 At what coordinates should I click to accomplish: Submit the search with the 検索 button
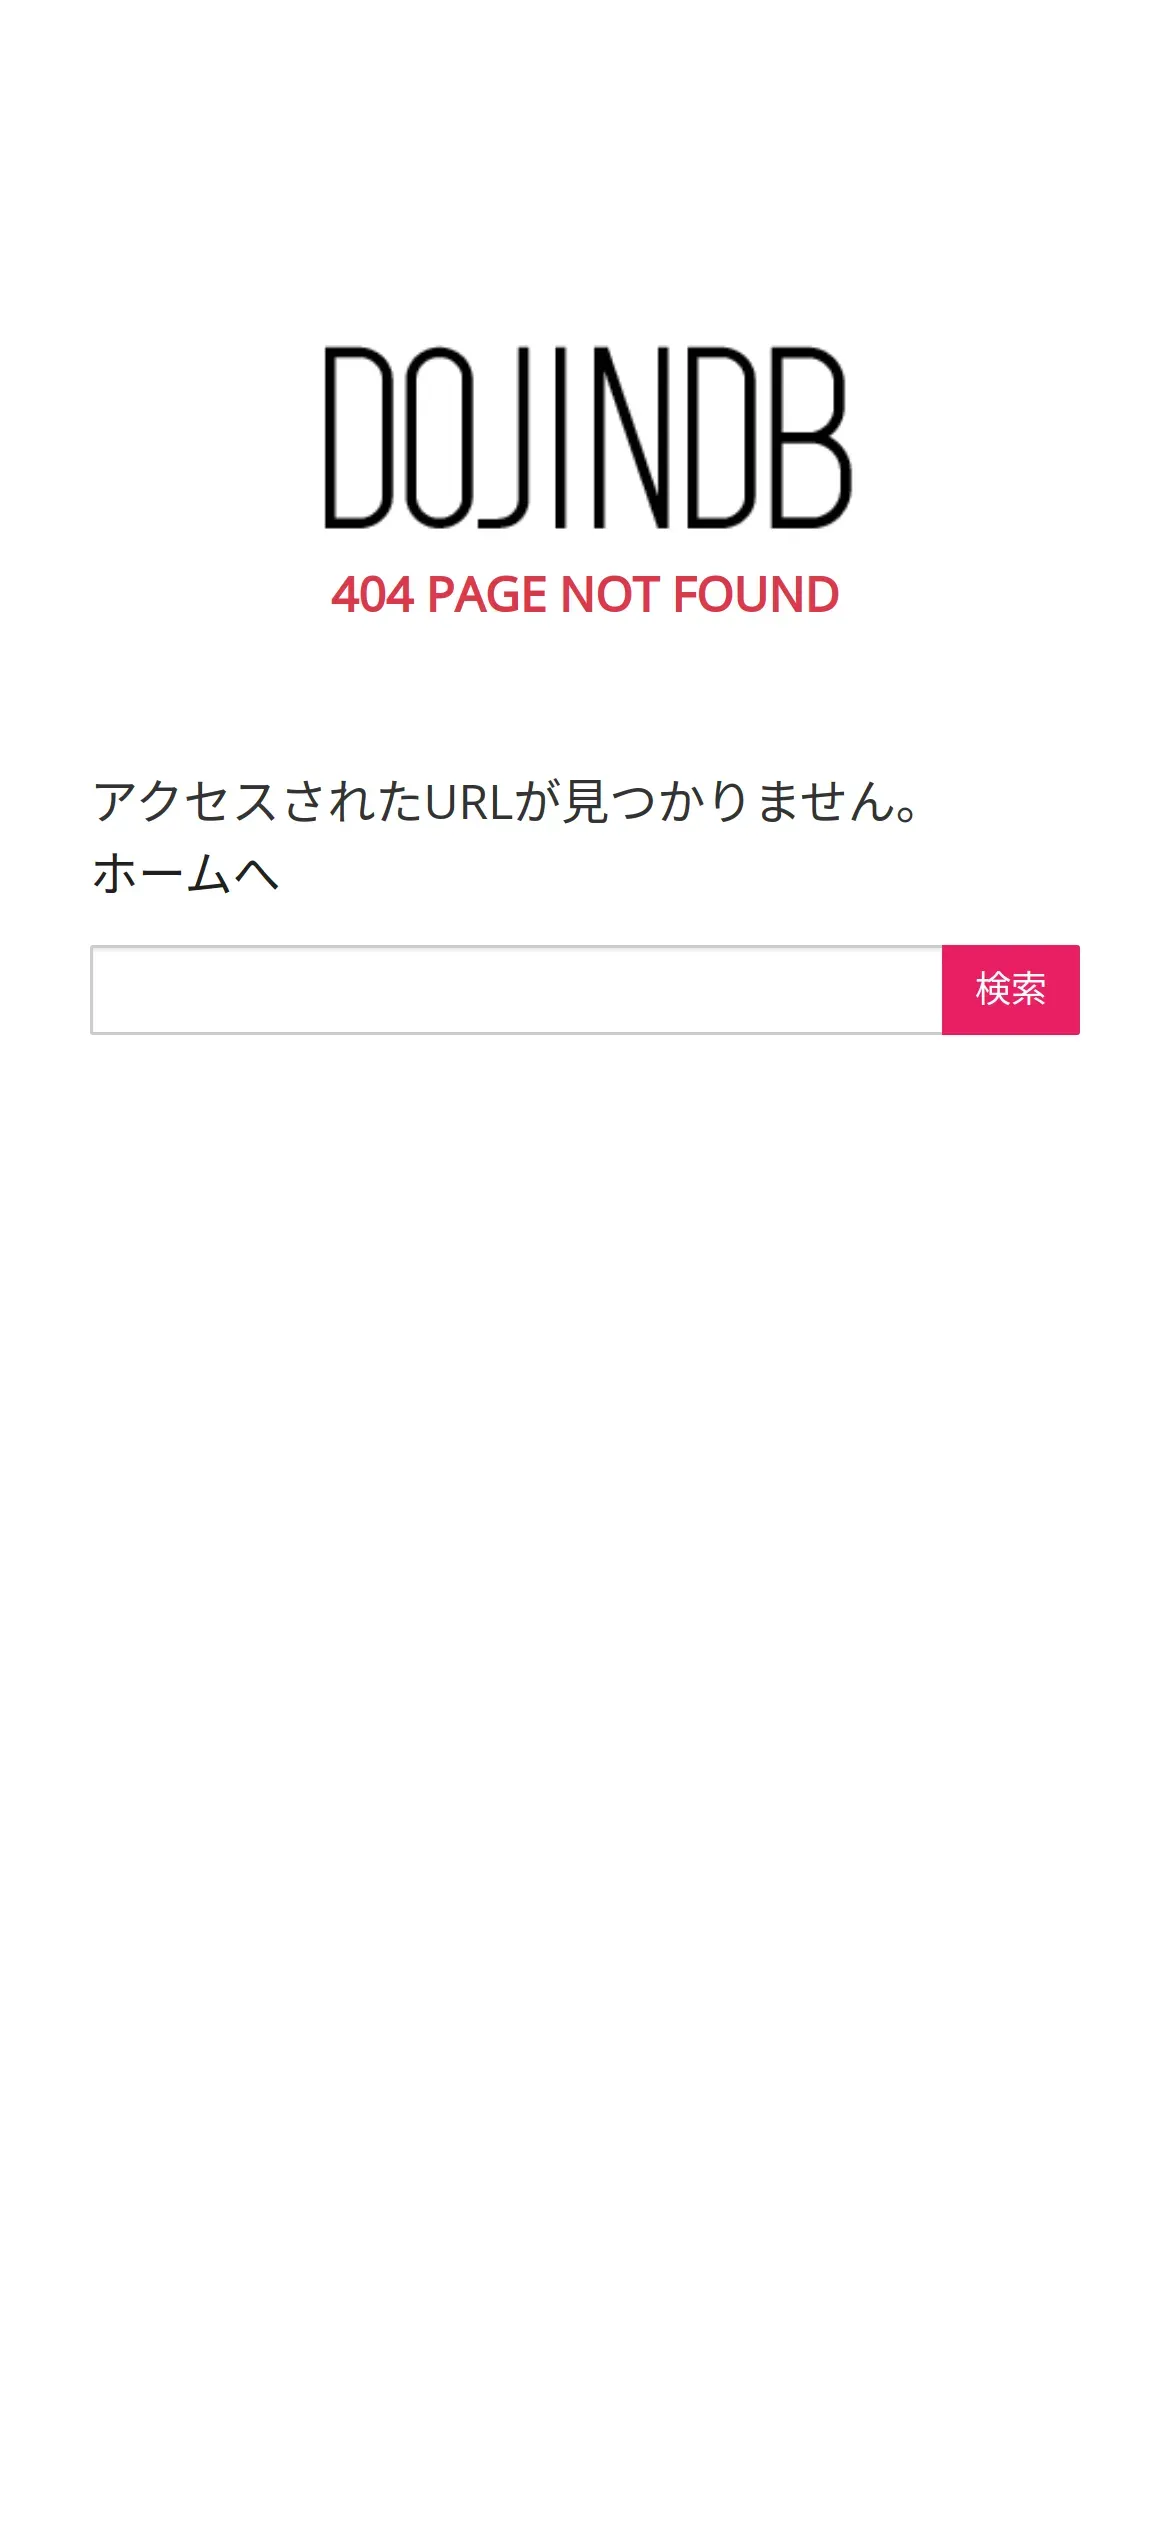point(1010,989)
